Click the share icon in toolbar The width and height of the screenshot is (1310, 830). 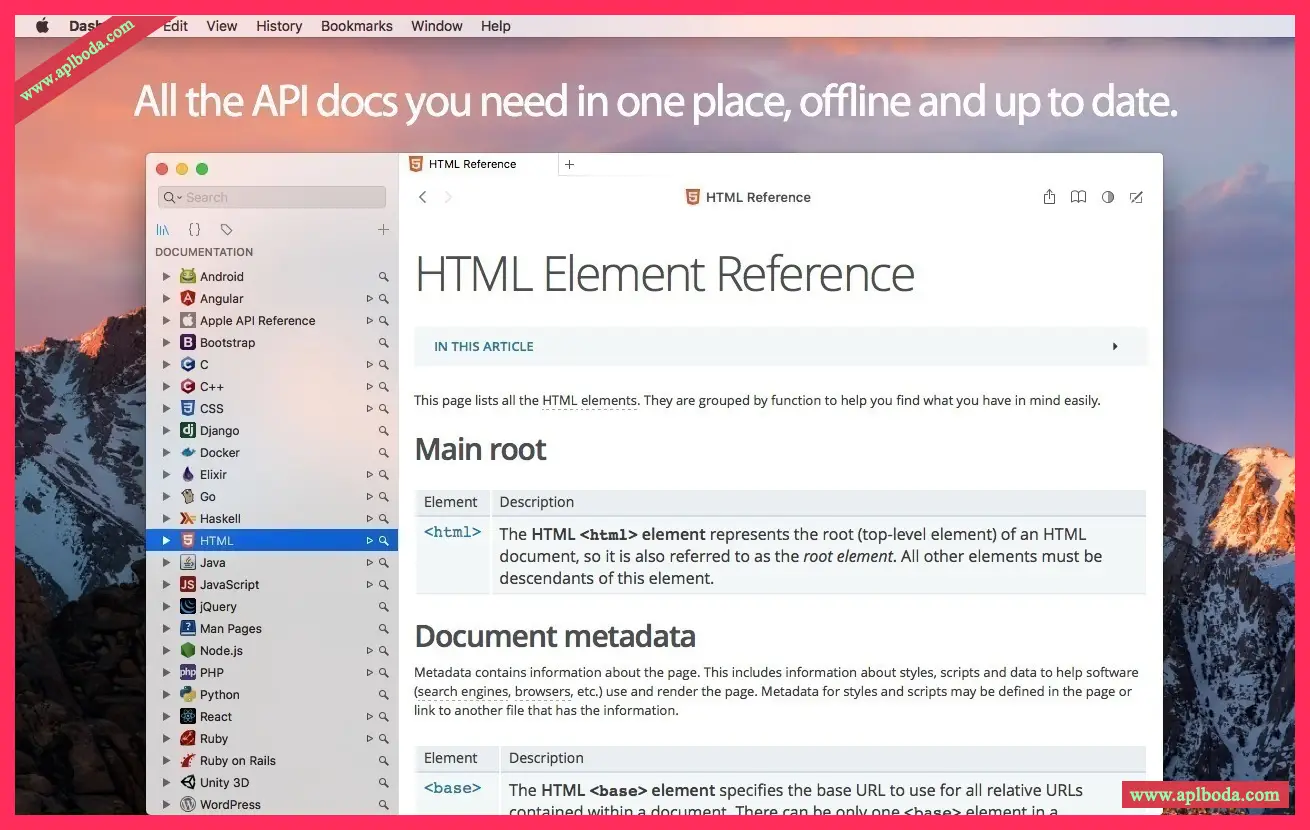pyautogui.click(x=1049, y=197)
